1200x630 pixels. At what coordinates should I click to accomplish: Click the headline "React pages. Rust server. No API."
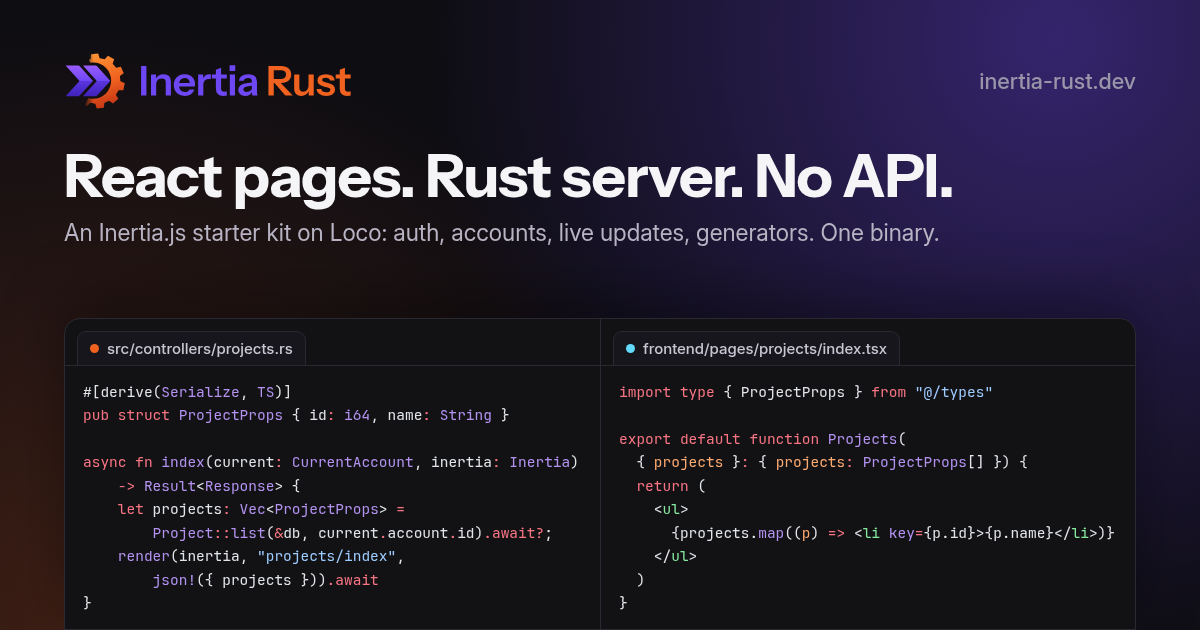pyautogui.click(x=508, y=177)
